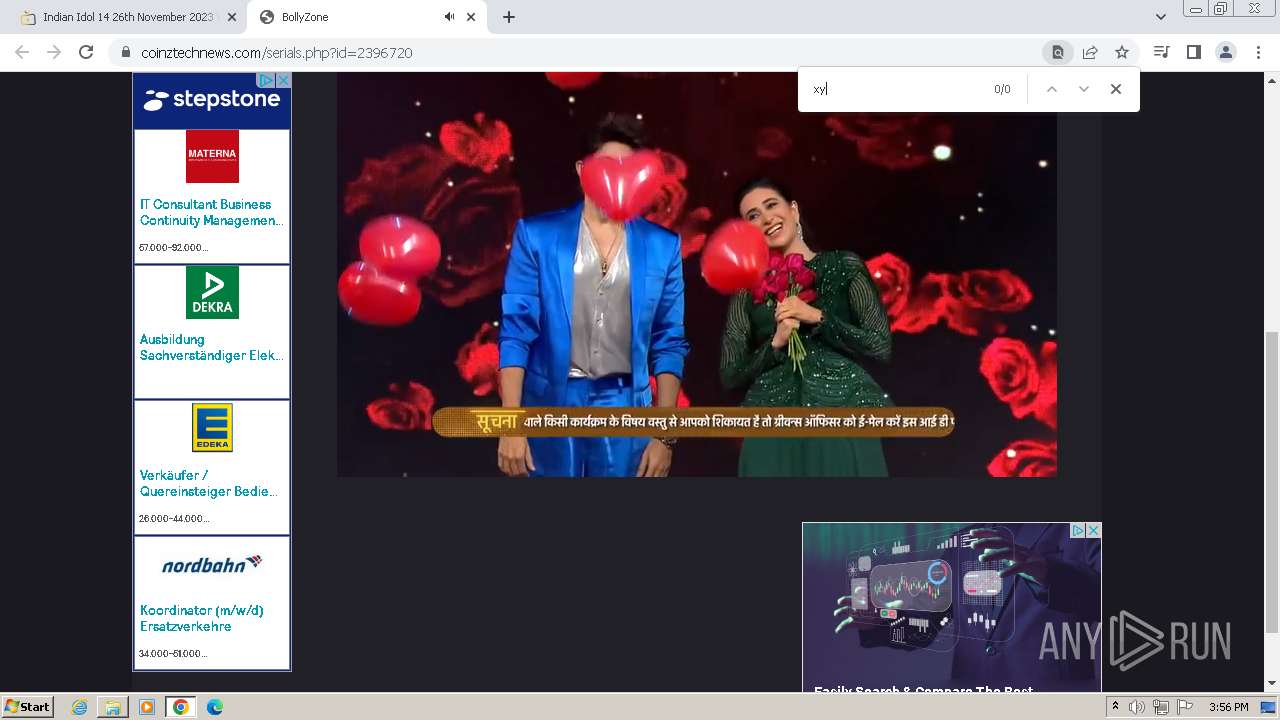Click the video player area
This screenshot has width=1280, height=720.
tap(697, 274)
